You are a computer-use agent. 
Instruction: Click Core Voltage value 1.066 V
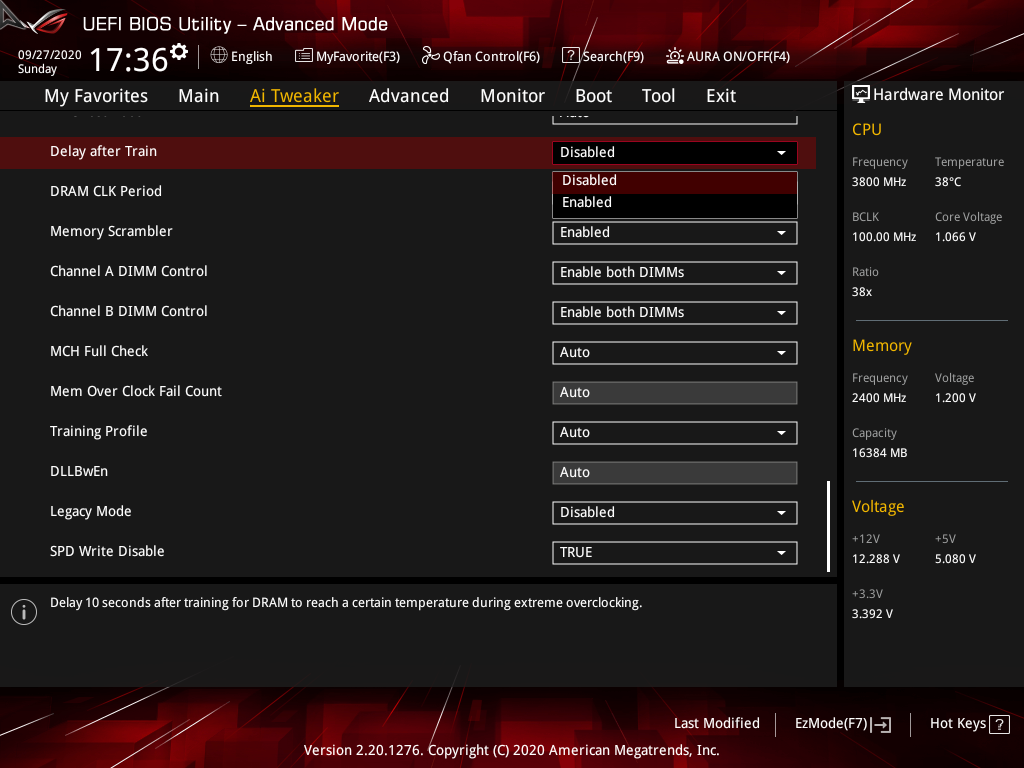[955, 237]
